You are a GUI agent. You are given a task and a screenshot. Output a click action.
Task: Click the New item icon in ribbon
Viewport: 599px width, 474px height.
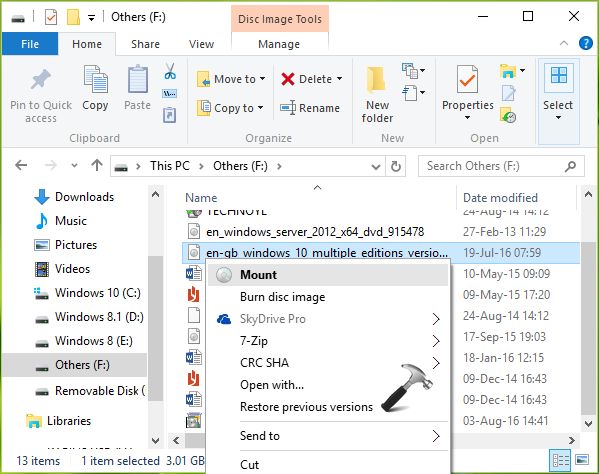[410, 70]
